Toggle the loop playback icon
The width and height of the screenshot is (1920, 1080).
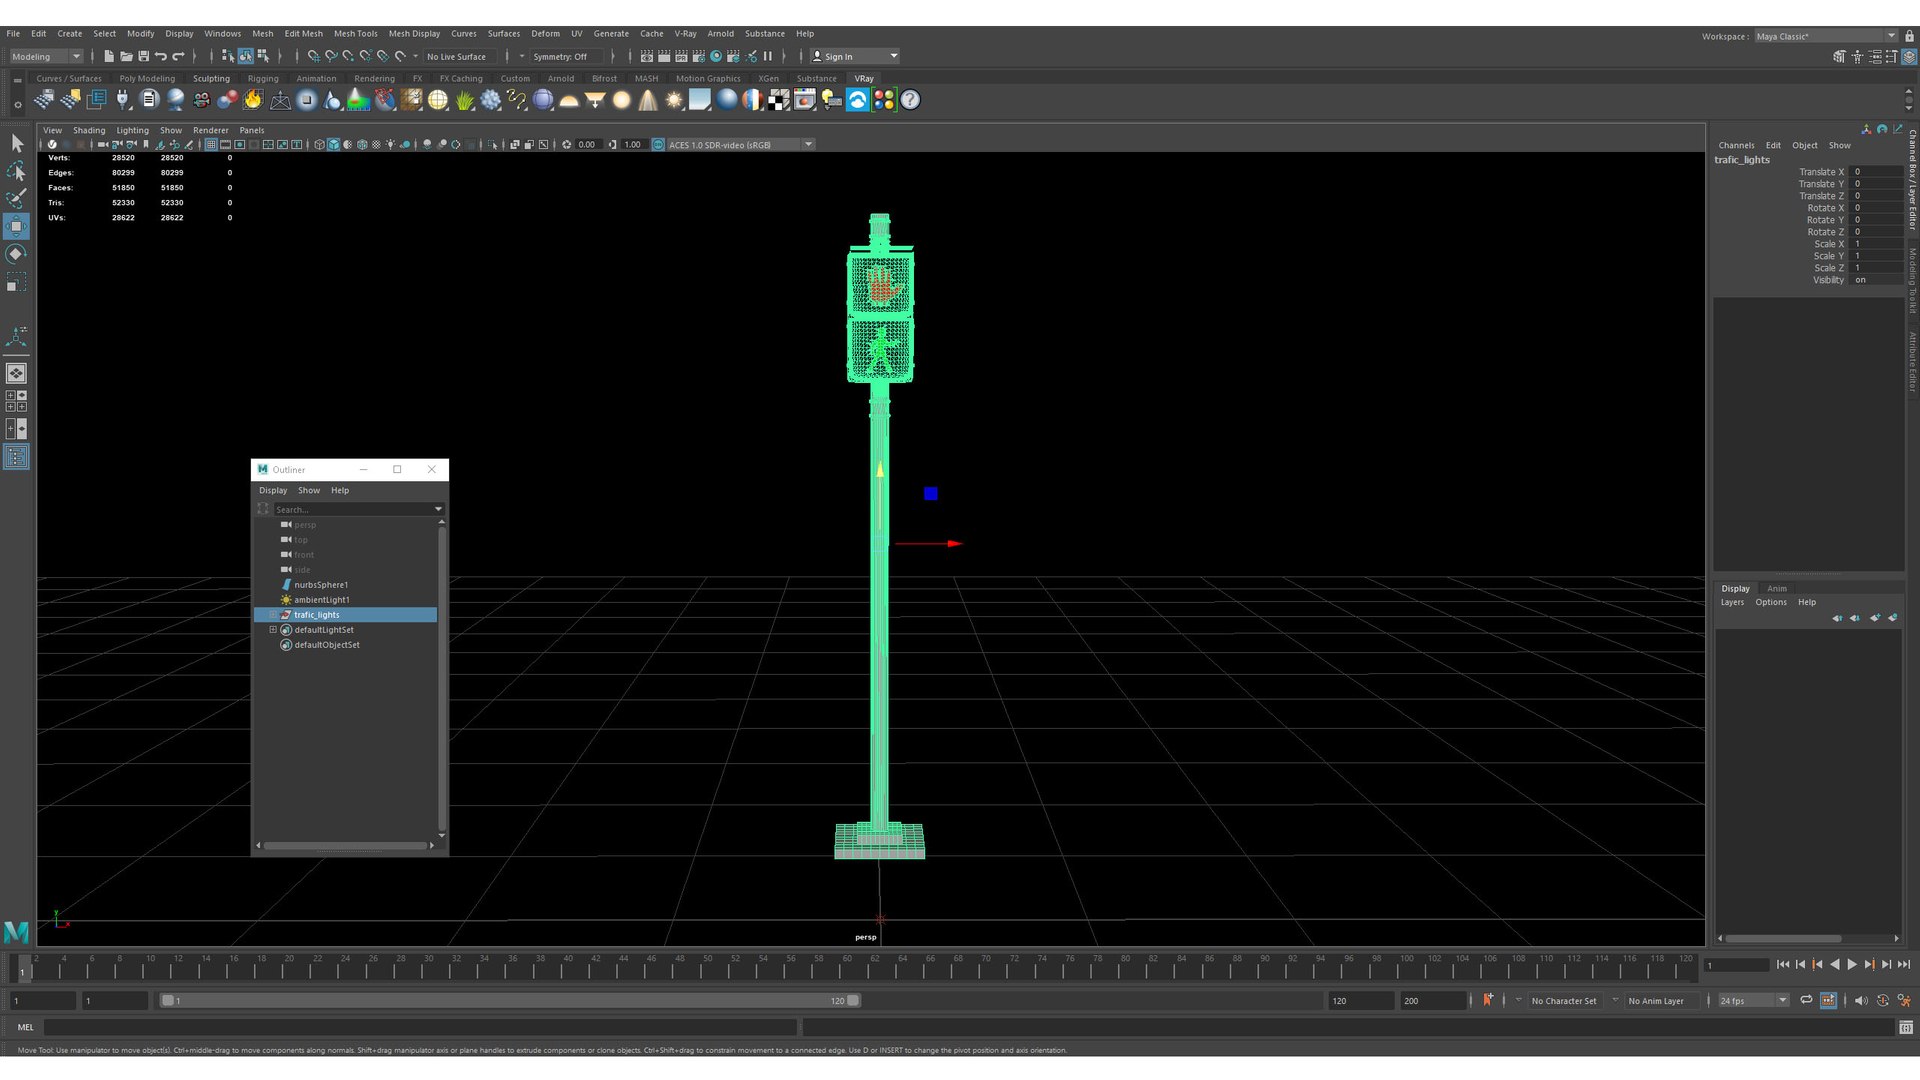(x=1806, y=1000)
